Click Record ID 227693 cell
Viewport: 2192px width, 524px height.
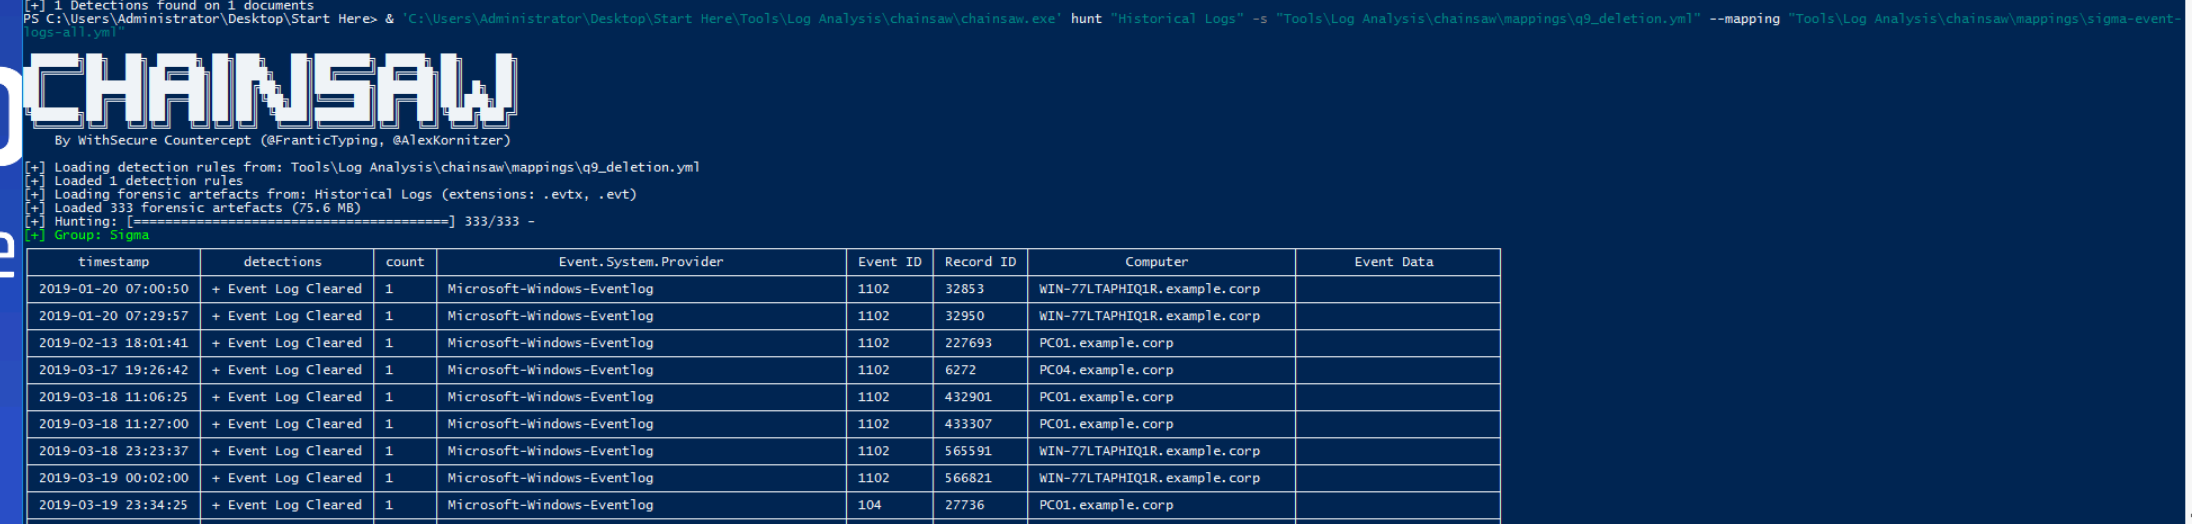tap(968, 343)
